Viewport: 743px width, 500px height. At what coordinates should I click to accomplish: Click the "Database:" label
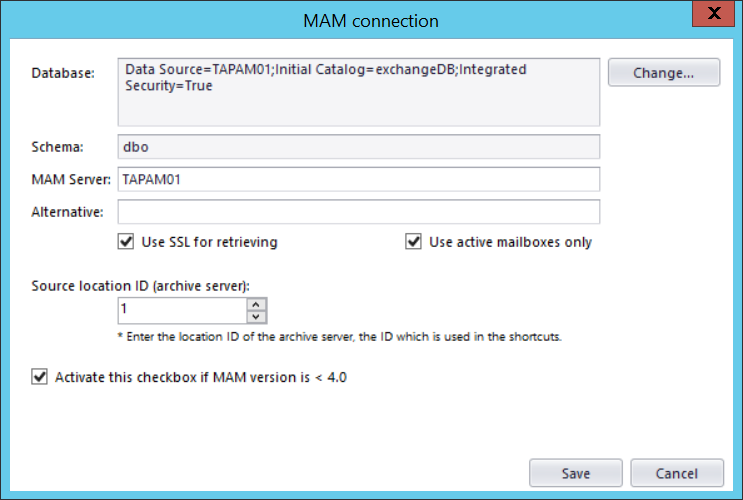64,73
